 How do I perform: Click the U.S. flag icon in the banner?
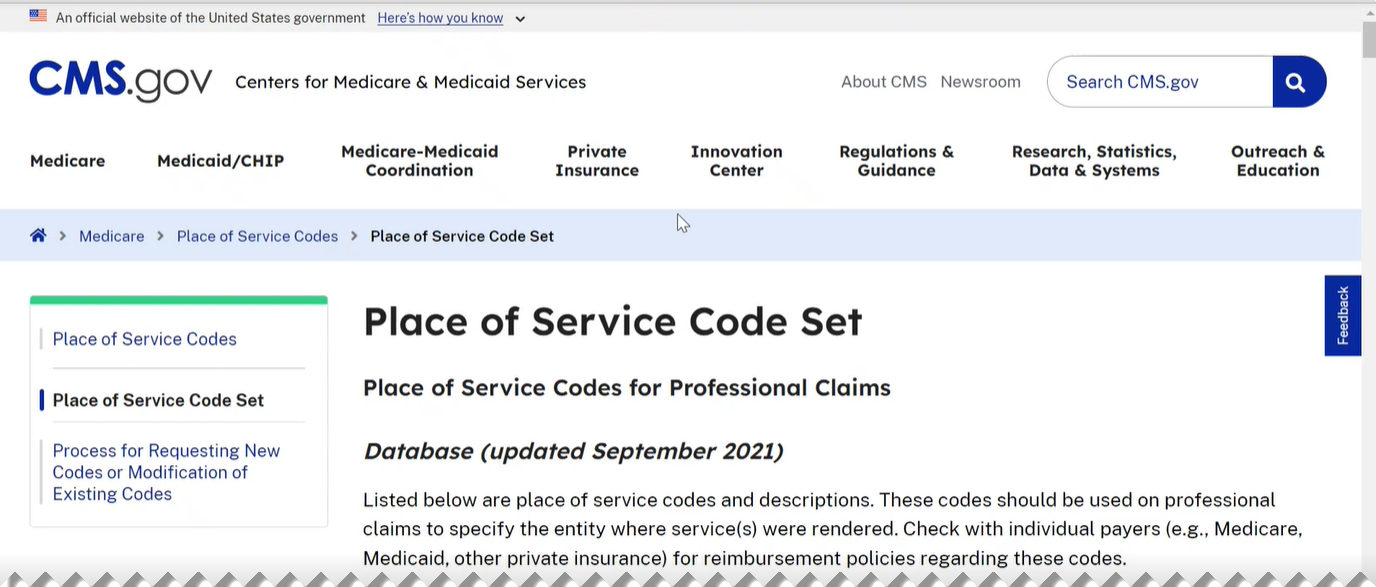37,15
